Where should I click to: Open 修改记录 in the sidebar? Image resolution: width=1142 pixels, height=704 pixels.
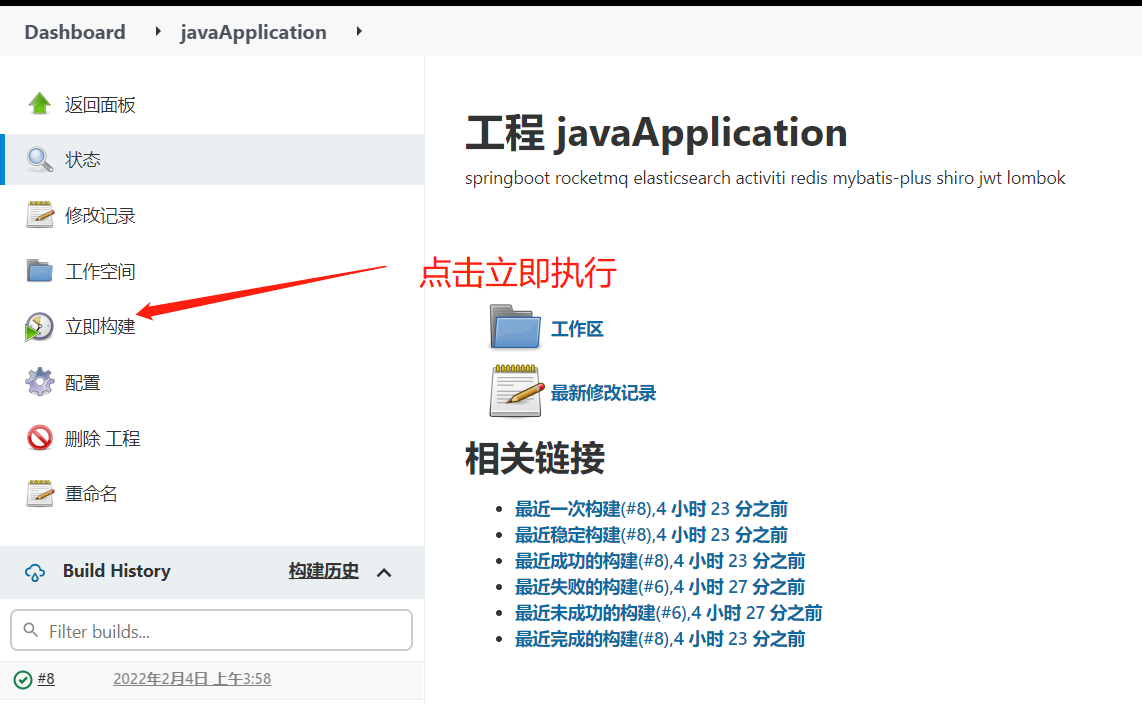point(100,215)
